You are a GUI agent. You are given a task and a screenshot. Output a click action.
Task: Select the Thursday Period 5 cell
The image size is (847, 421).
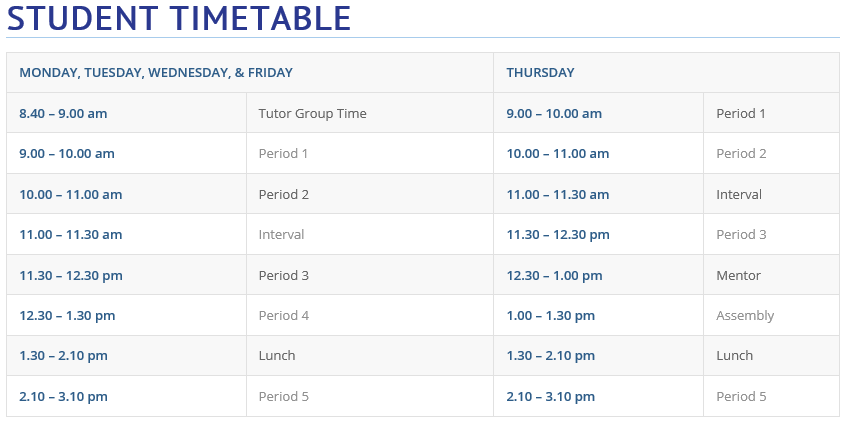pyautogui.click(x=741, y=397)
